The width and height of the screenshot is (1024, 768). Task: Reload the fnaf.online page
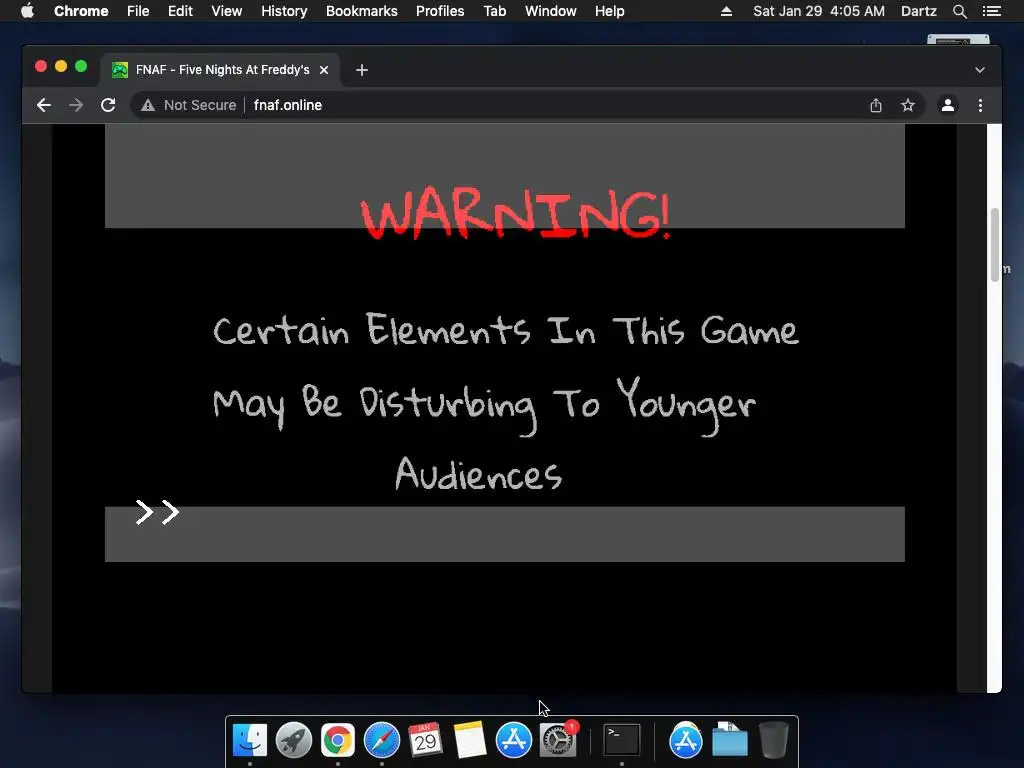pyautogui.click(x=108, y=105)
